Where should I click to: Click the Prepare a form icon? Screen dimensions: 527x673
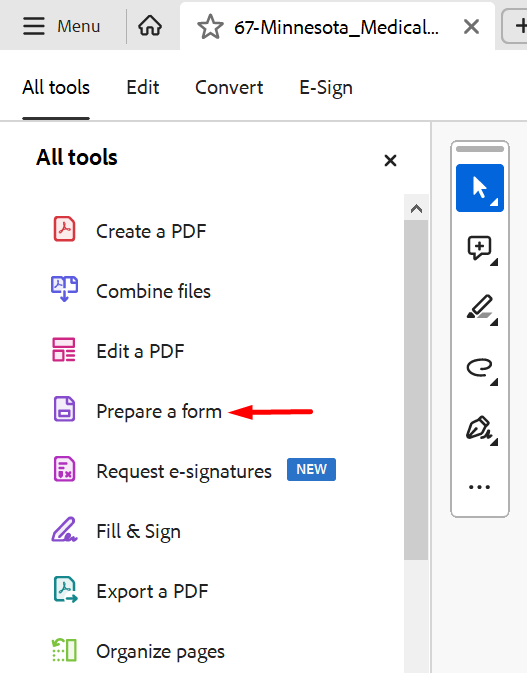(x=64, y=409)
